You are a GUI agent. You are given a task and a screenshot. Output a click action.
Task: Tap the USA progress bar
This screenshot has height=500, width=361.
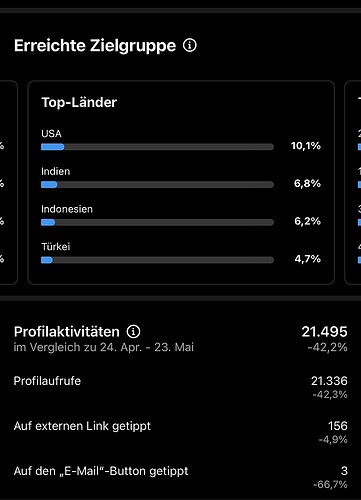[x=157, y=147]
